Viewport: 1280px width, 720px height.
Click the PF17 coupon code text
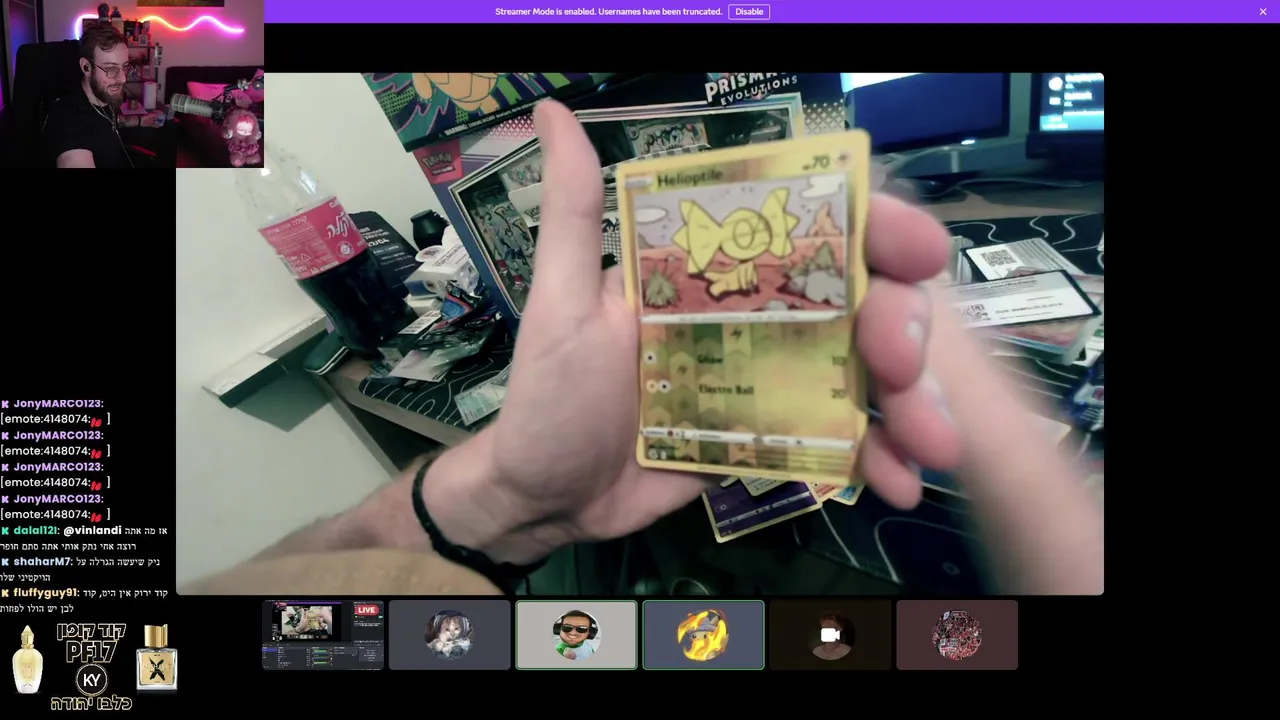[x=91, y=653]
